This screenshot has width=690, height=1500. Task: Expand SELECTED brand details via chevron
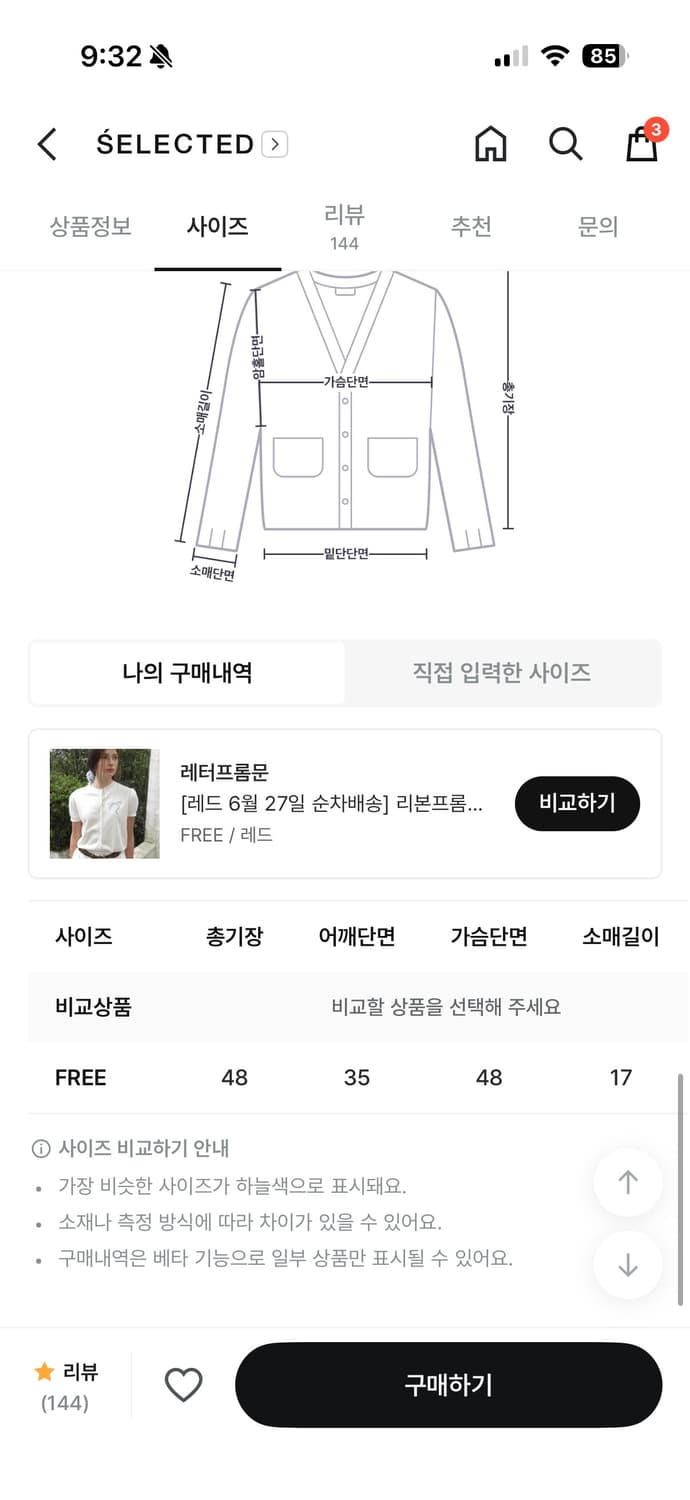[274, 144]
